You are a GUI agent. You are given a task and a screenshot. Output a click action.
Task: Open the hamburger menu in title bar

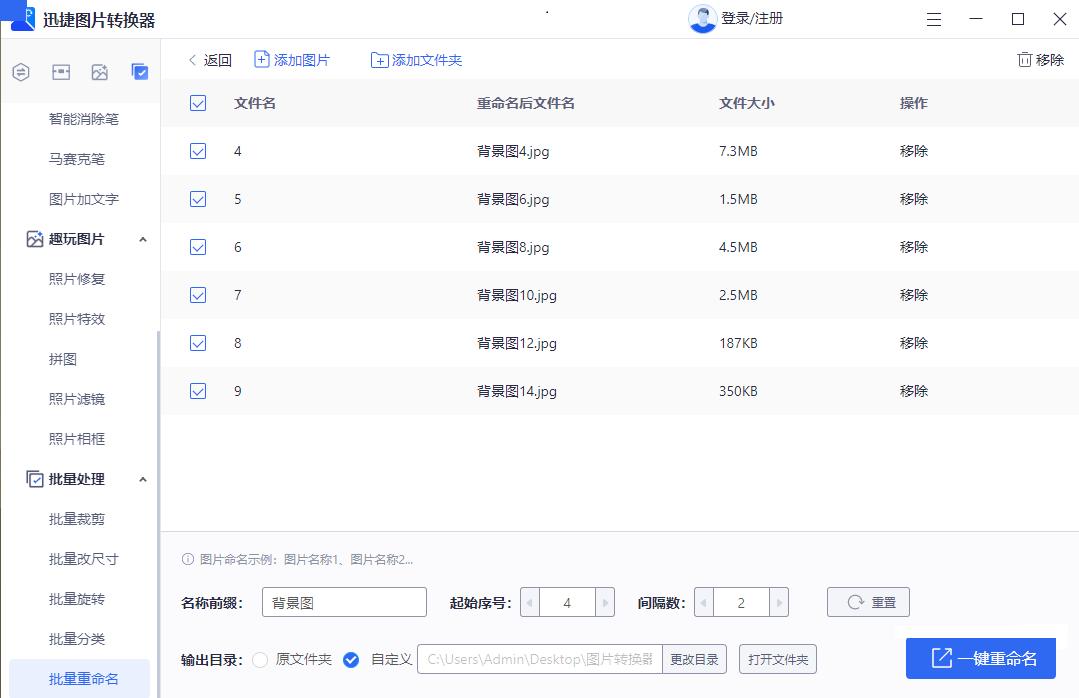tap(933, 19)
